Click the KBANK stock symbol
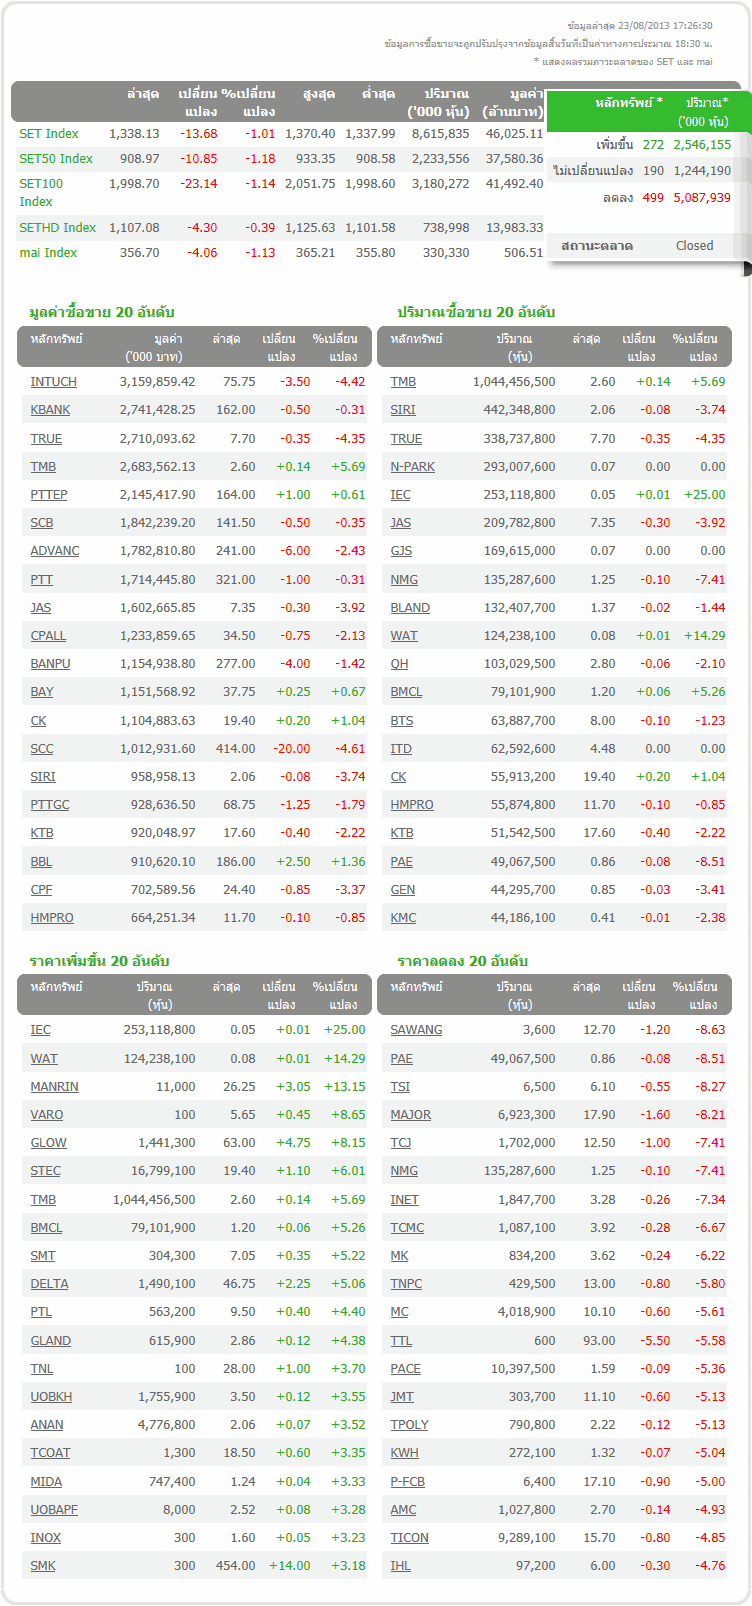 pyautogui.click(x=50, y=410)
